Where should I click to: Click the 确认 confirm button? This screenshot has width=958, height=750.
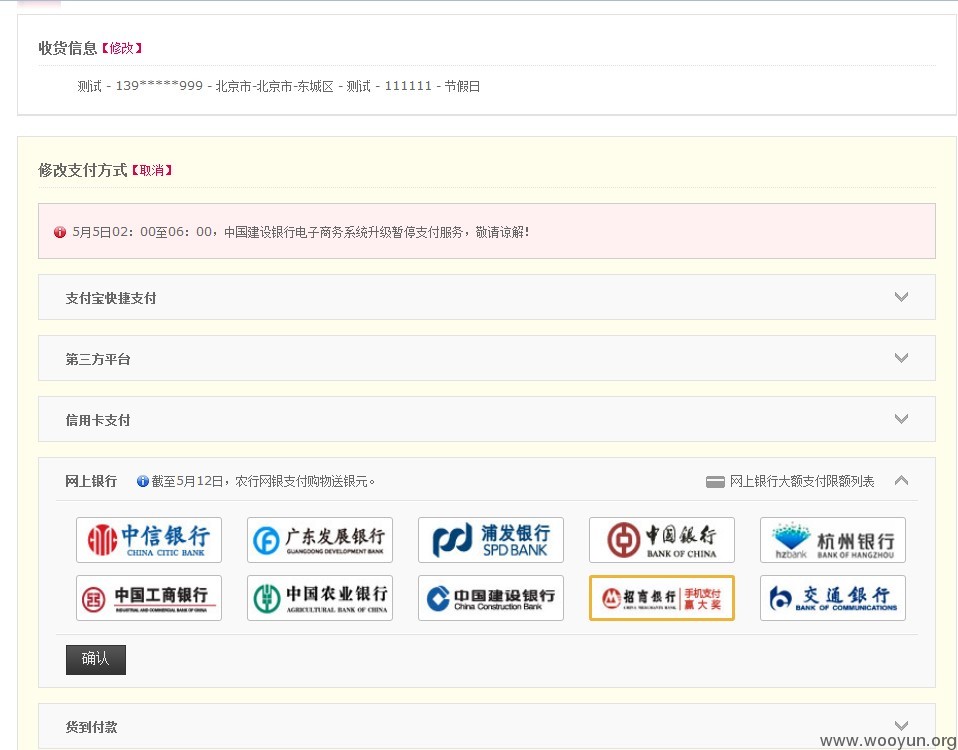coord(96,660)
